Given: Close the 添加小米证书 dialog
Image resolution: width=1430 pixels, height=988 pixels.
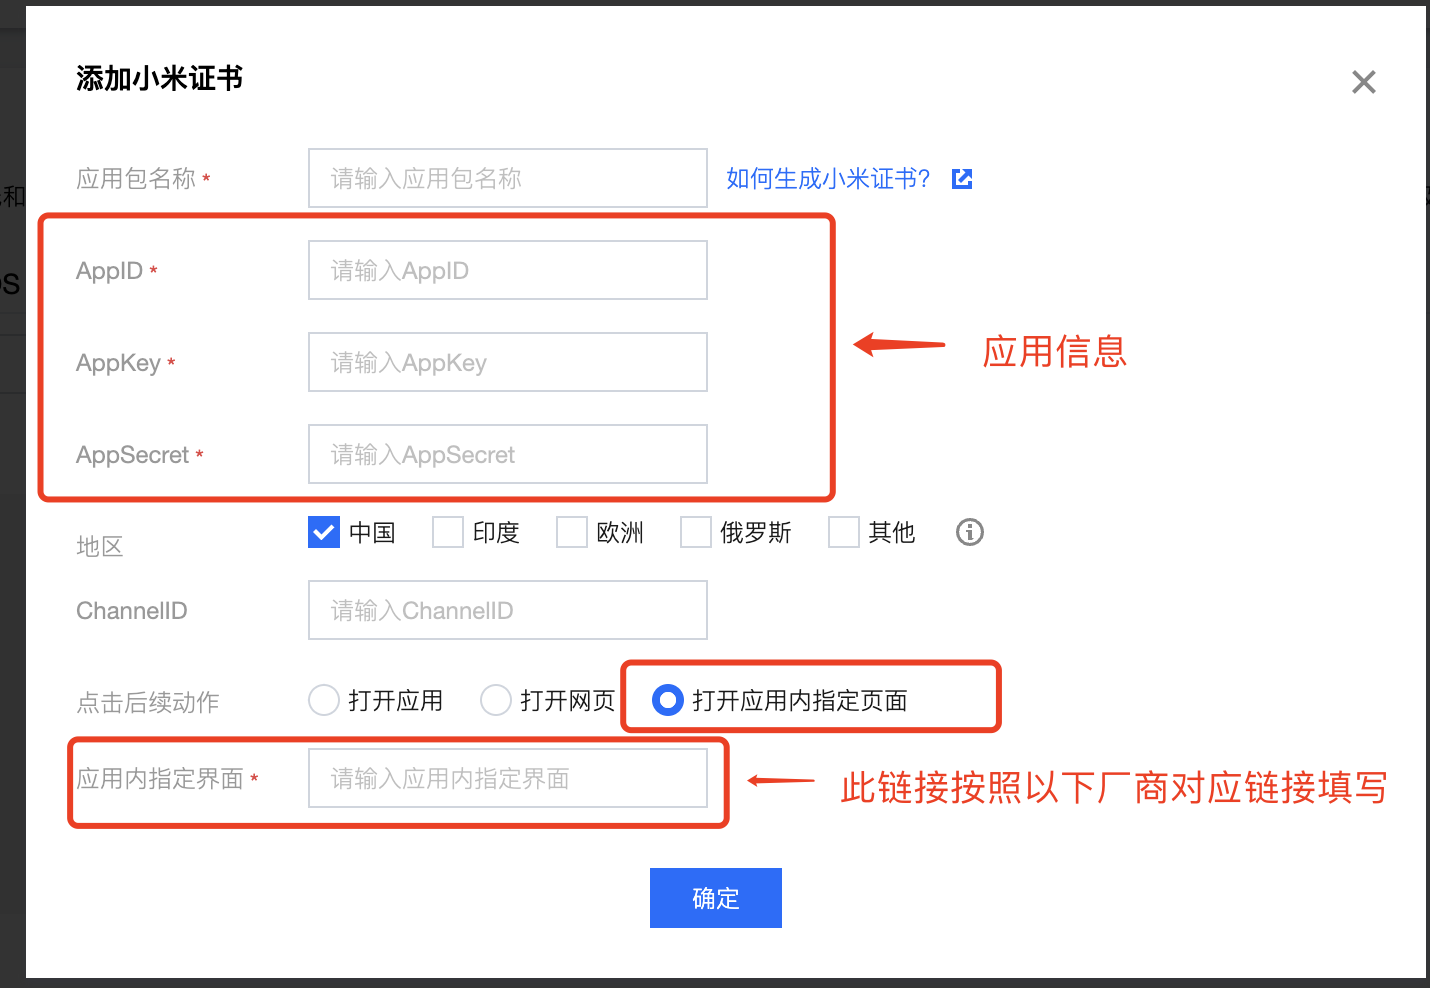Looking at the screenshot, I should 1363,82.
